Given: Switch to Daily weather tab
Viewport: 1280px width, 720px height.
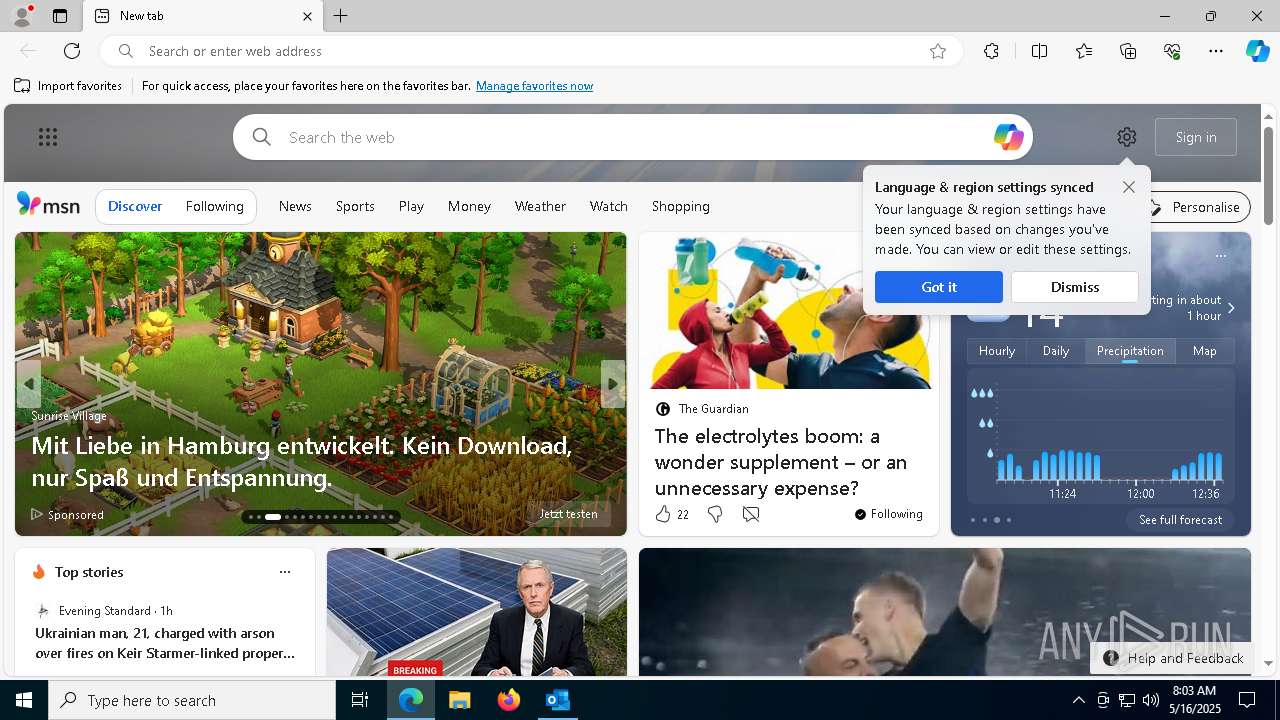Looking at the screenshot, I should (x=1056, y=351).
